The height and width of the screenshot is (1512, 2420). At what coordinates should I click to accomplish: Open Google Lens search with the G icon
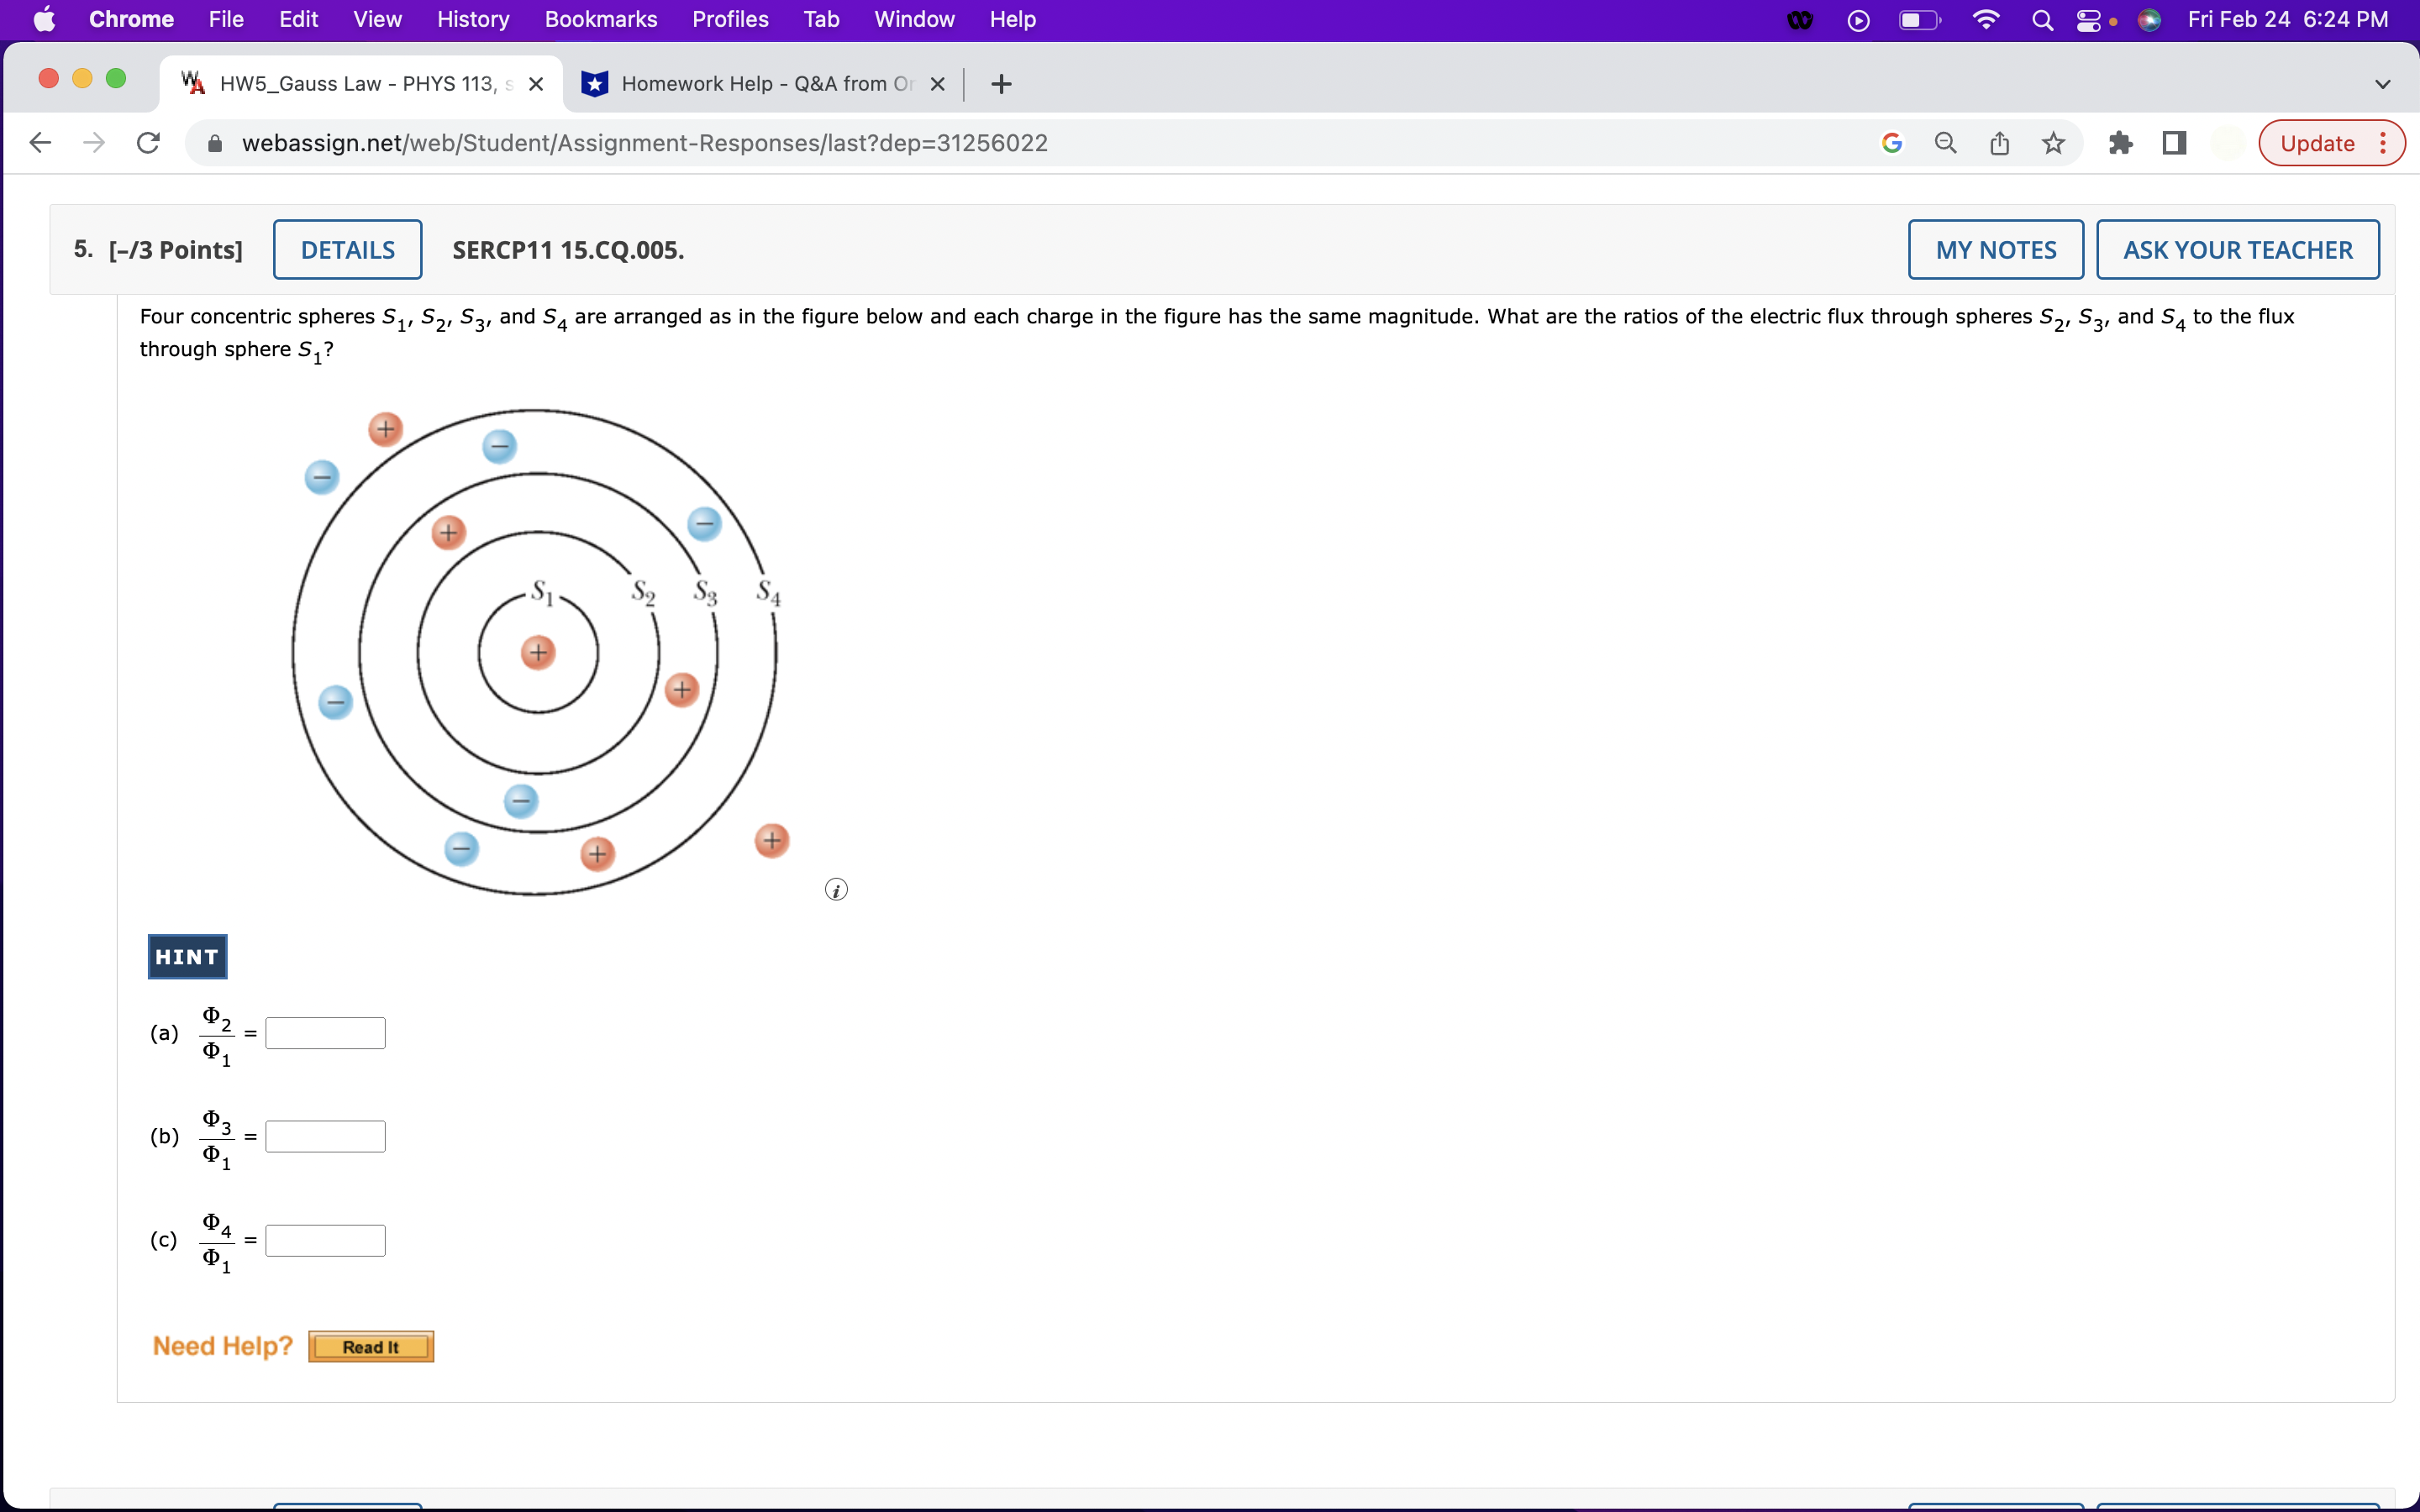(x=1891, y=142)
